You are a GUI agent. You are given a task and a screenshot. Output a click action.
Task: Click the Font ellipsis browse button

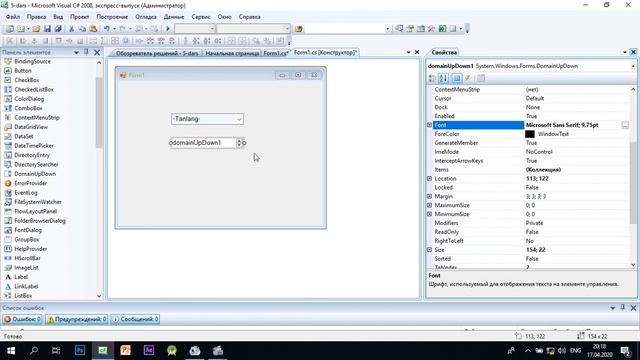(625, 125)
